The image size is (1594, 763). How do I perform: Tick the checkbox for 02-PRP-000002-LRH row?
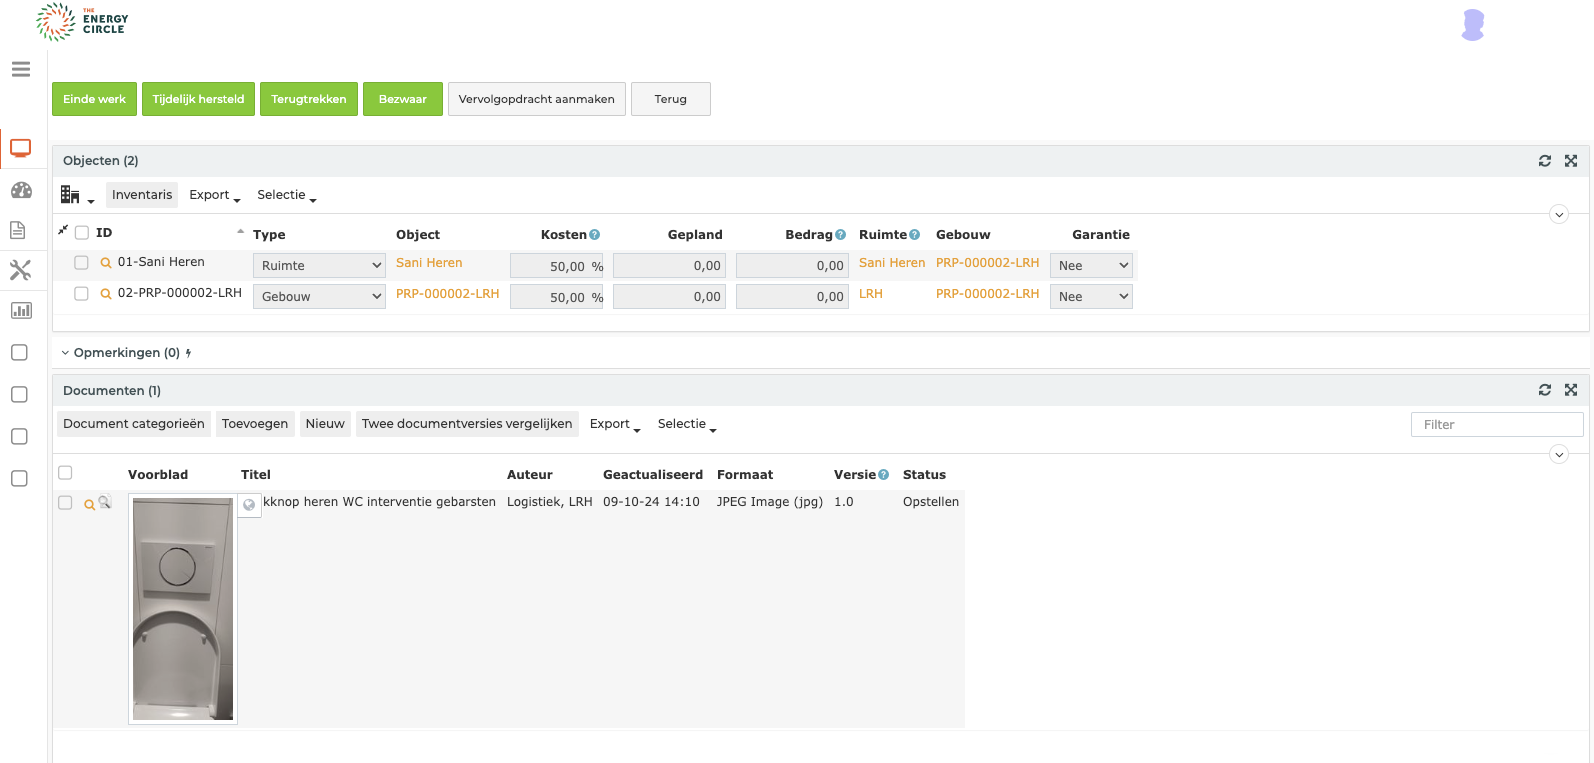(82, 294)
